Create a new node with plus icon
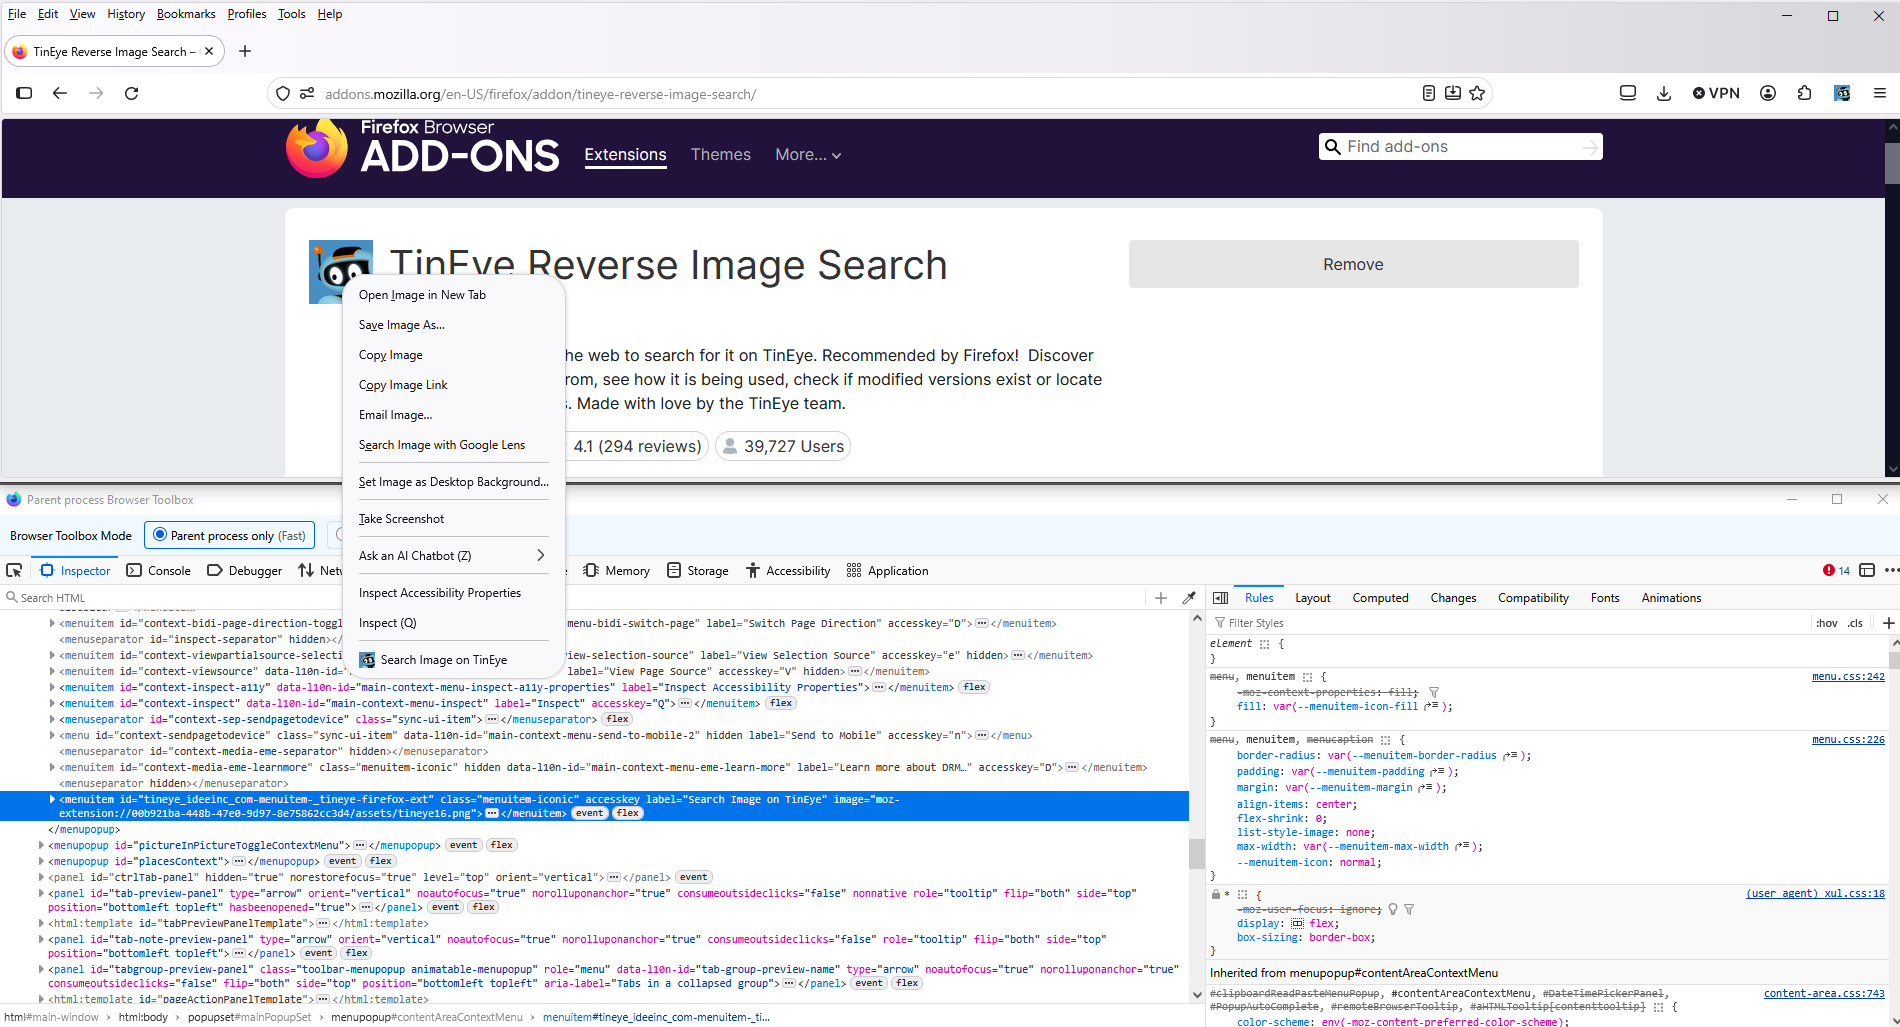This screenshot has height=1027, width=1900. 1161,598
